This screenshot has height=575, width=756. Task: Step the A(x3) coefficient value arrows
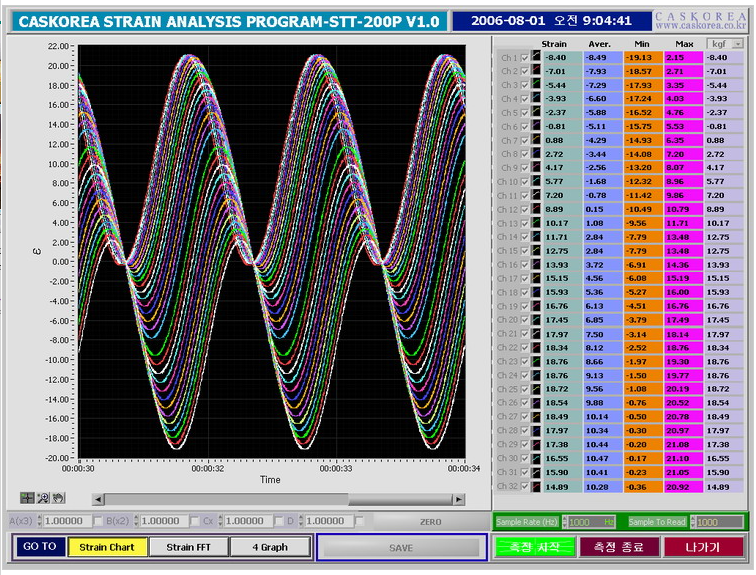[x=40, y=521]
